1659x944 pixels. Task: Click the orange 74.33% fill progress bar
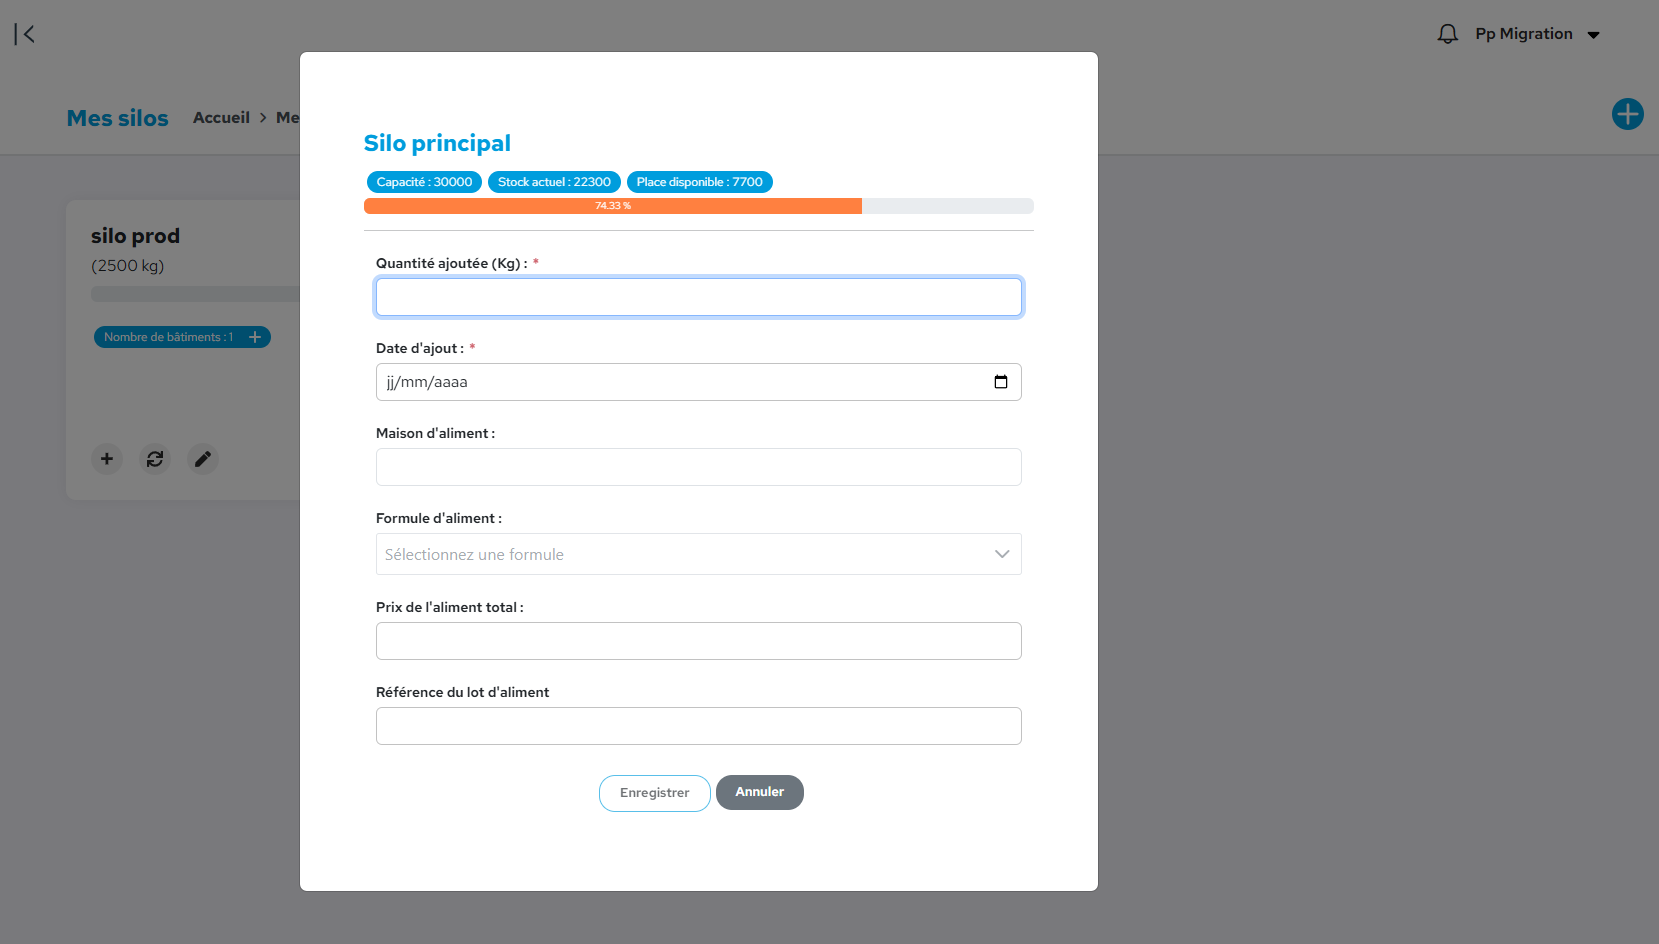coord(612,206)
